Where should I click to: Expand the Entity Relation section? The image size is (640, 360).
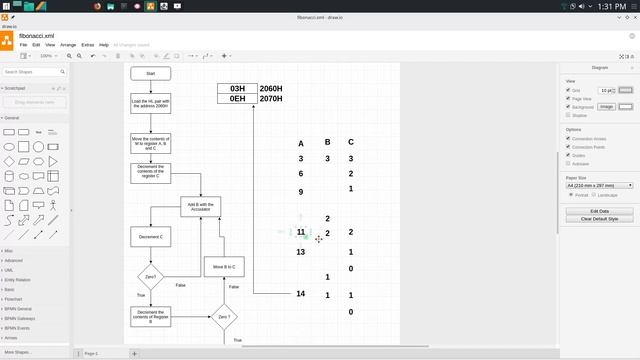click(17, 280)
